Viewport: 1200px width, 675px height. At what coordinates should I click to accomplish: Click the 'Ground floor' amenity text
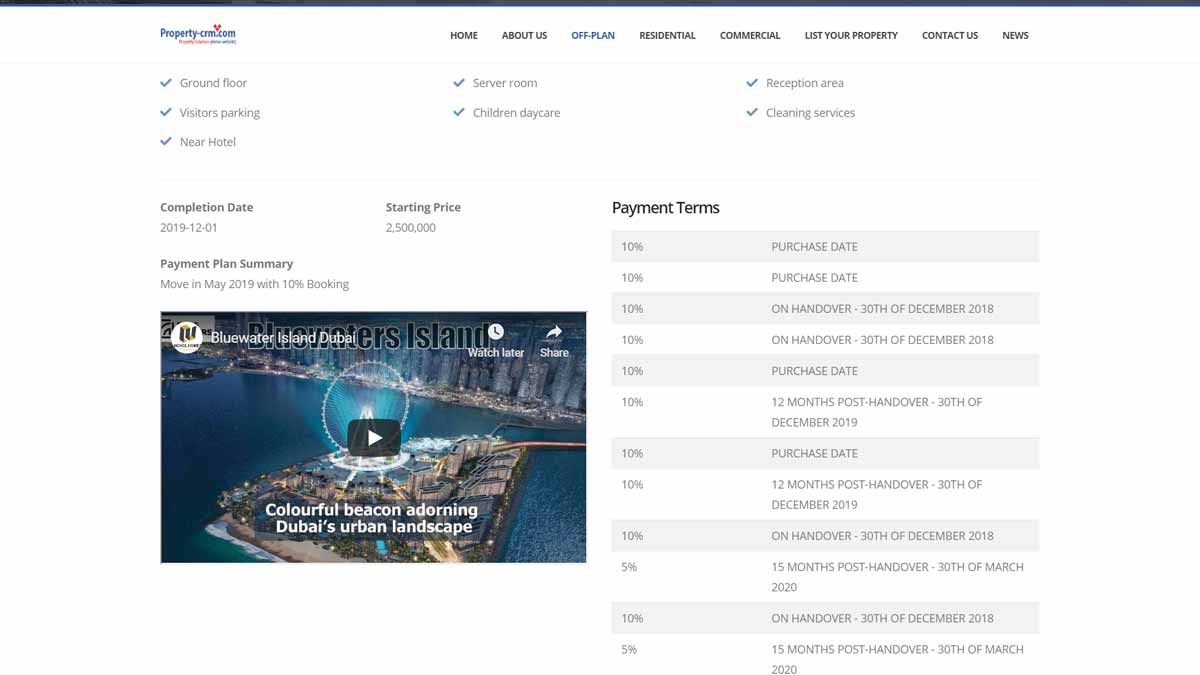[213, 83]
